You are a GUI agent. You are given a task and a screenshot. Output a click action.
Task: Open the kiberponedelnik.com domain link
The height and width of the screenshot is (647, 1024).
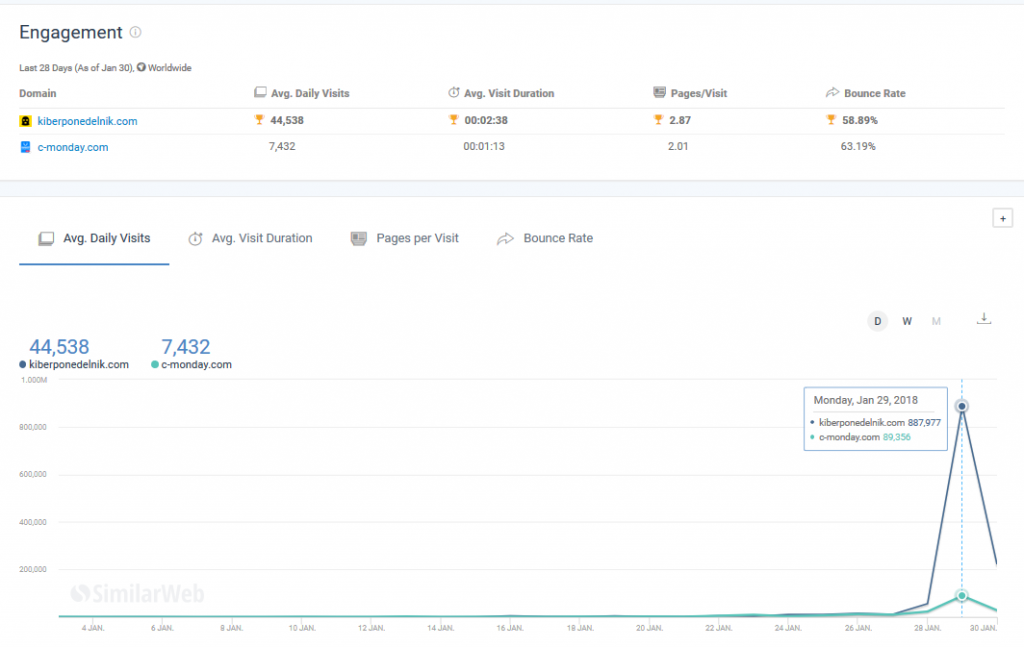(94, 121)
